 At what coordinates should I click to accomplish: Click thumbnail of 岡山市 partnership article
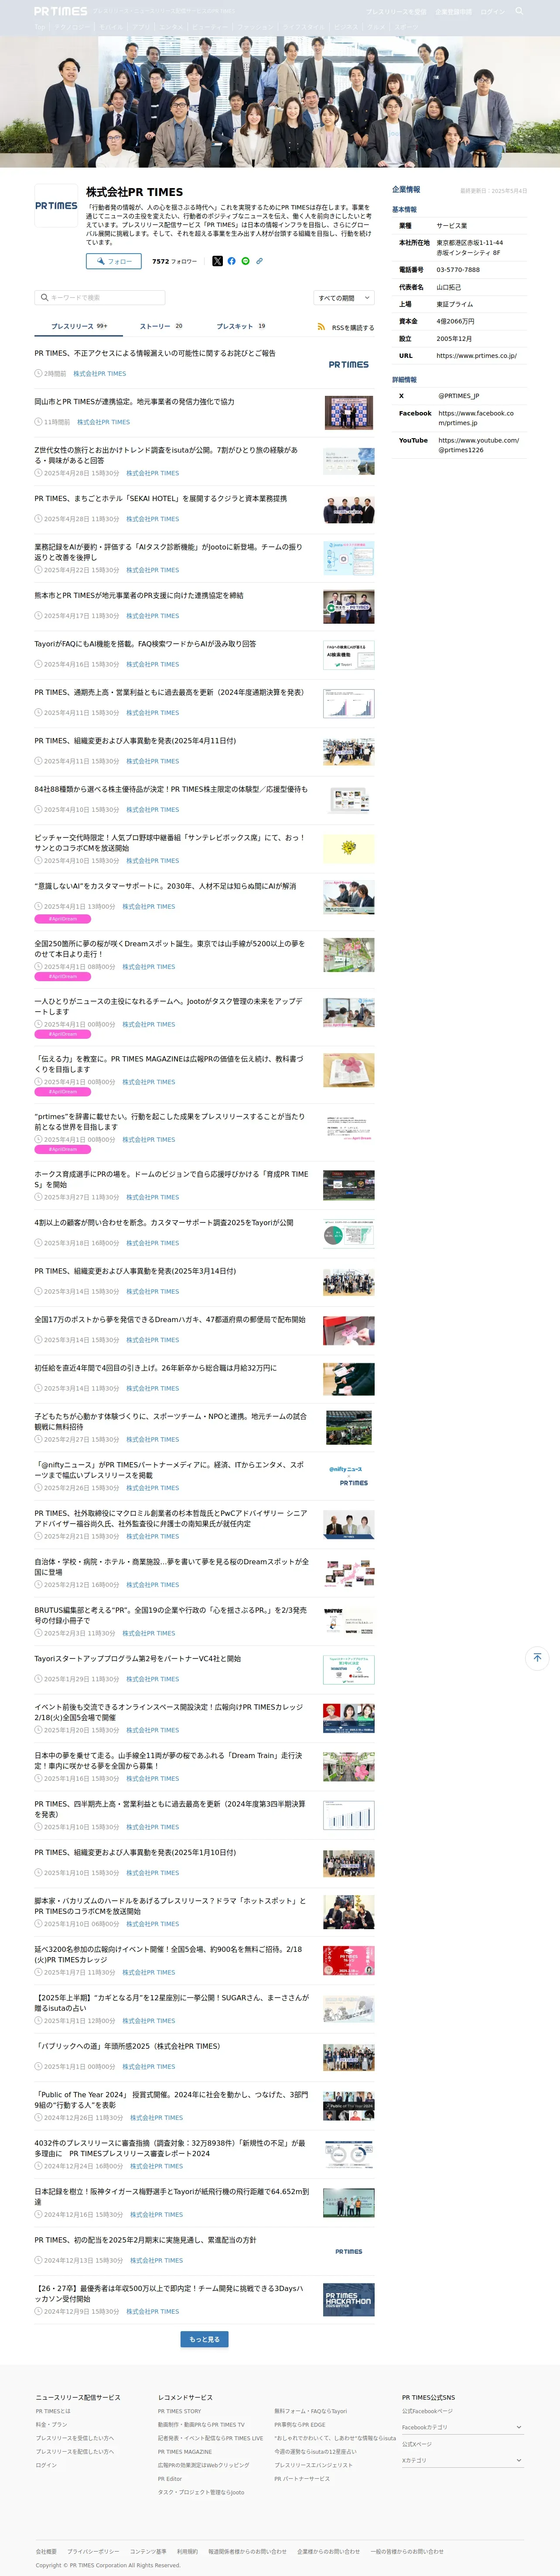pos(349,413)
